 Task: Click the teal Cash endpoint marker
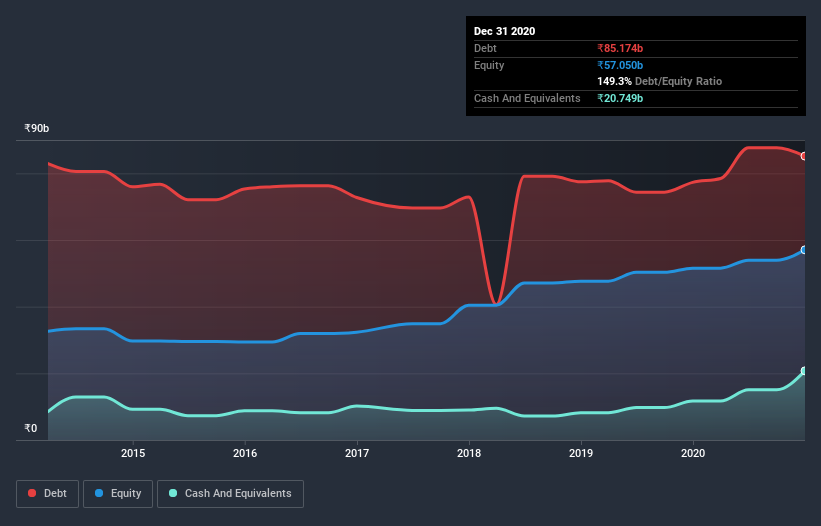(803, 371)
